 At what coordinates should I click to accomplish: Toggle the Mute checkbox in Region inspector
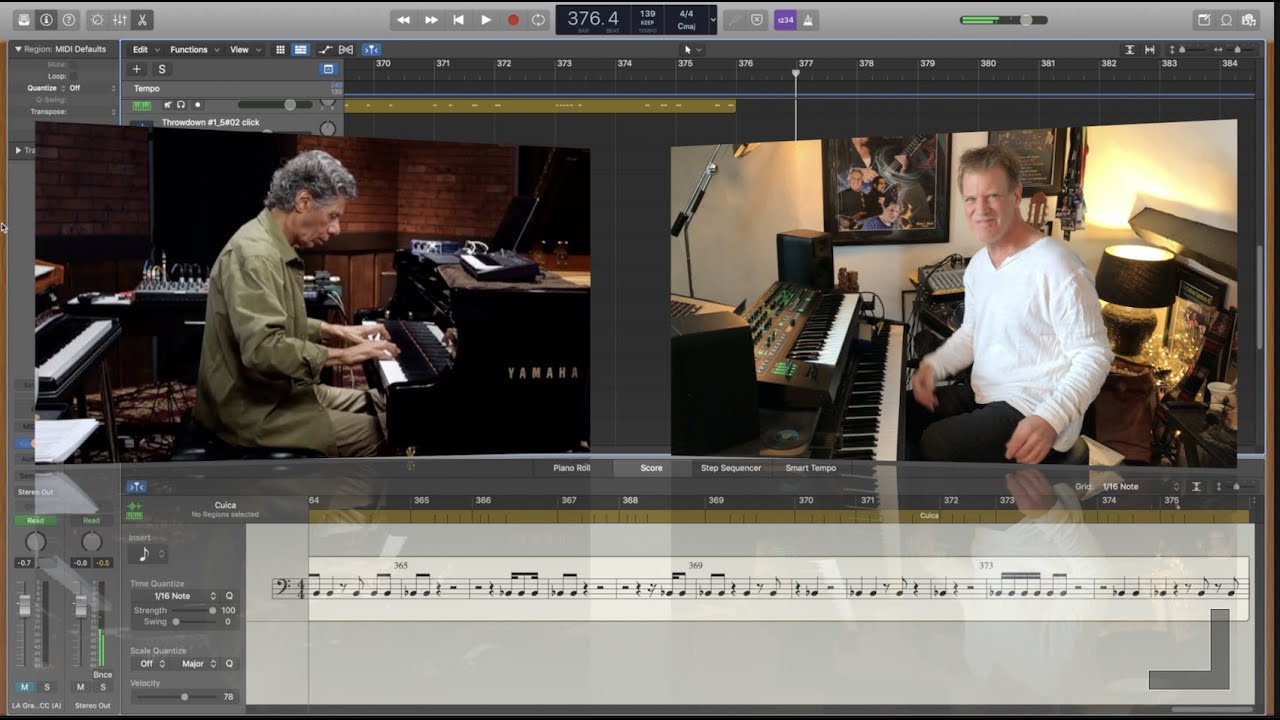point(73,64)
